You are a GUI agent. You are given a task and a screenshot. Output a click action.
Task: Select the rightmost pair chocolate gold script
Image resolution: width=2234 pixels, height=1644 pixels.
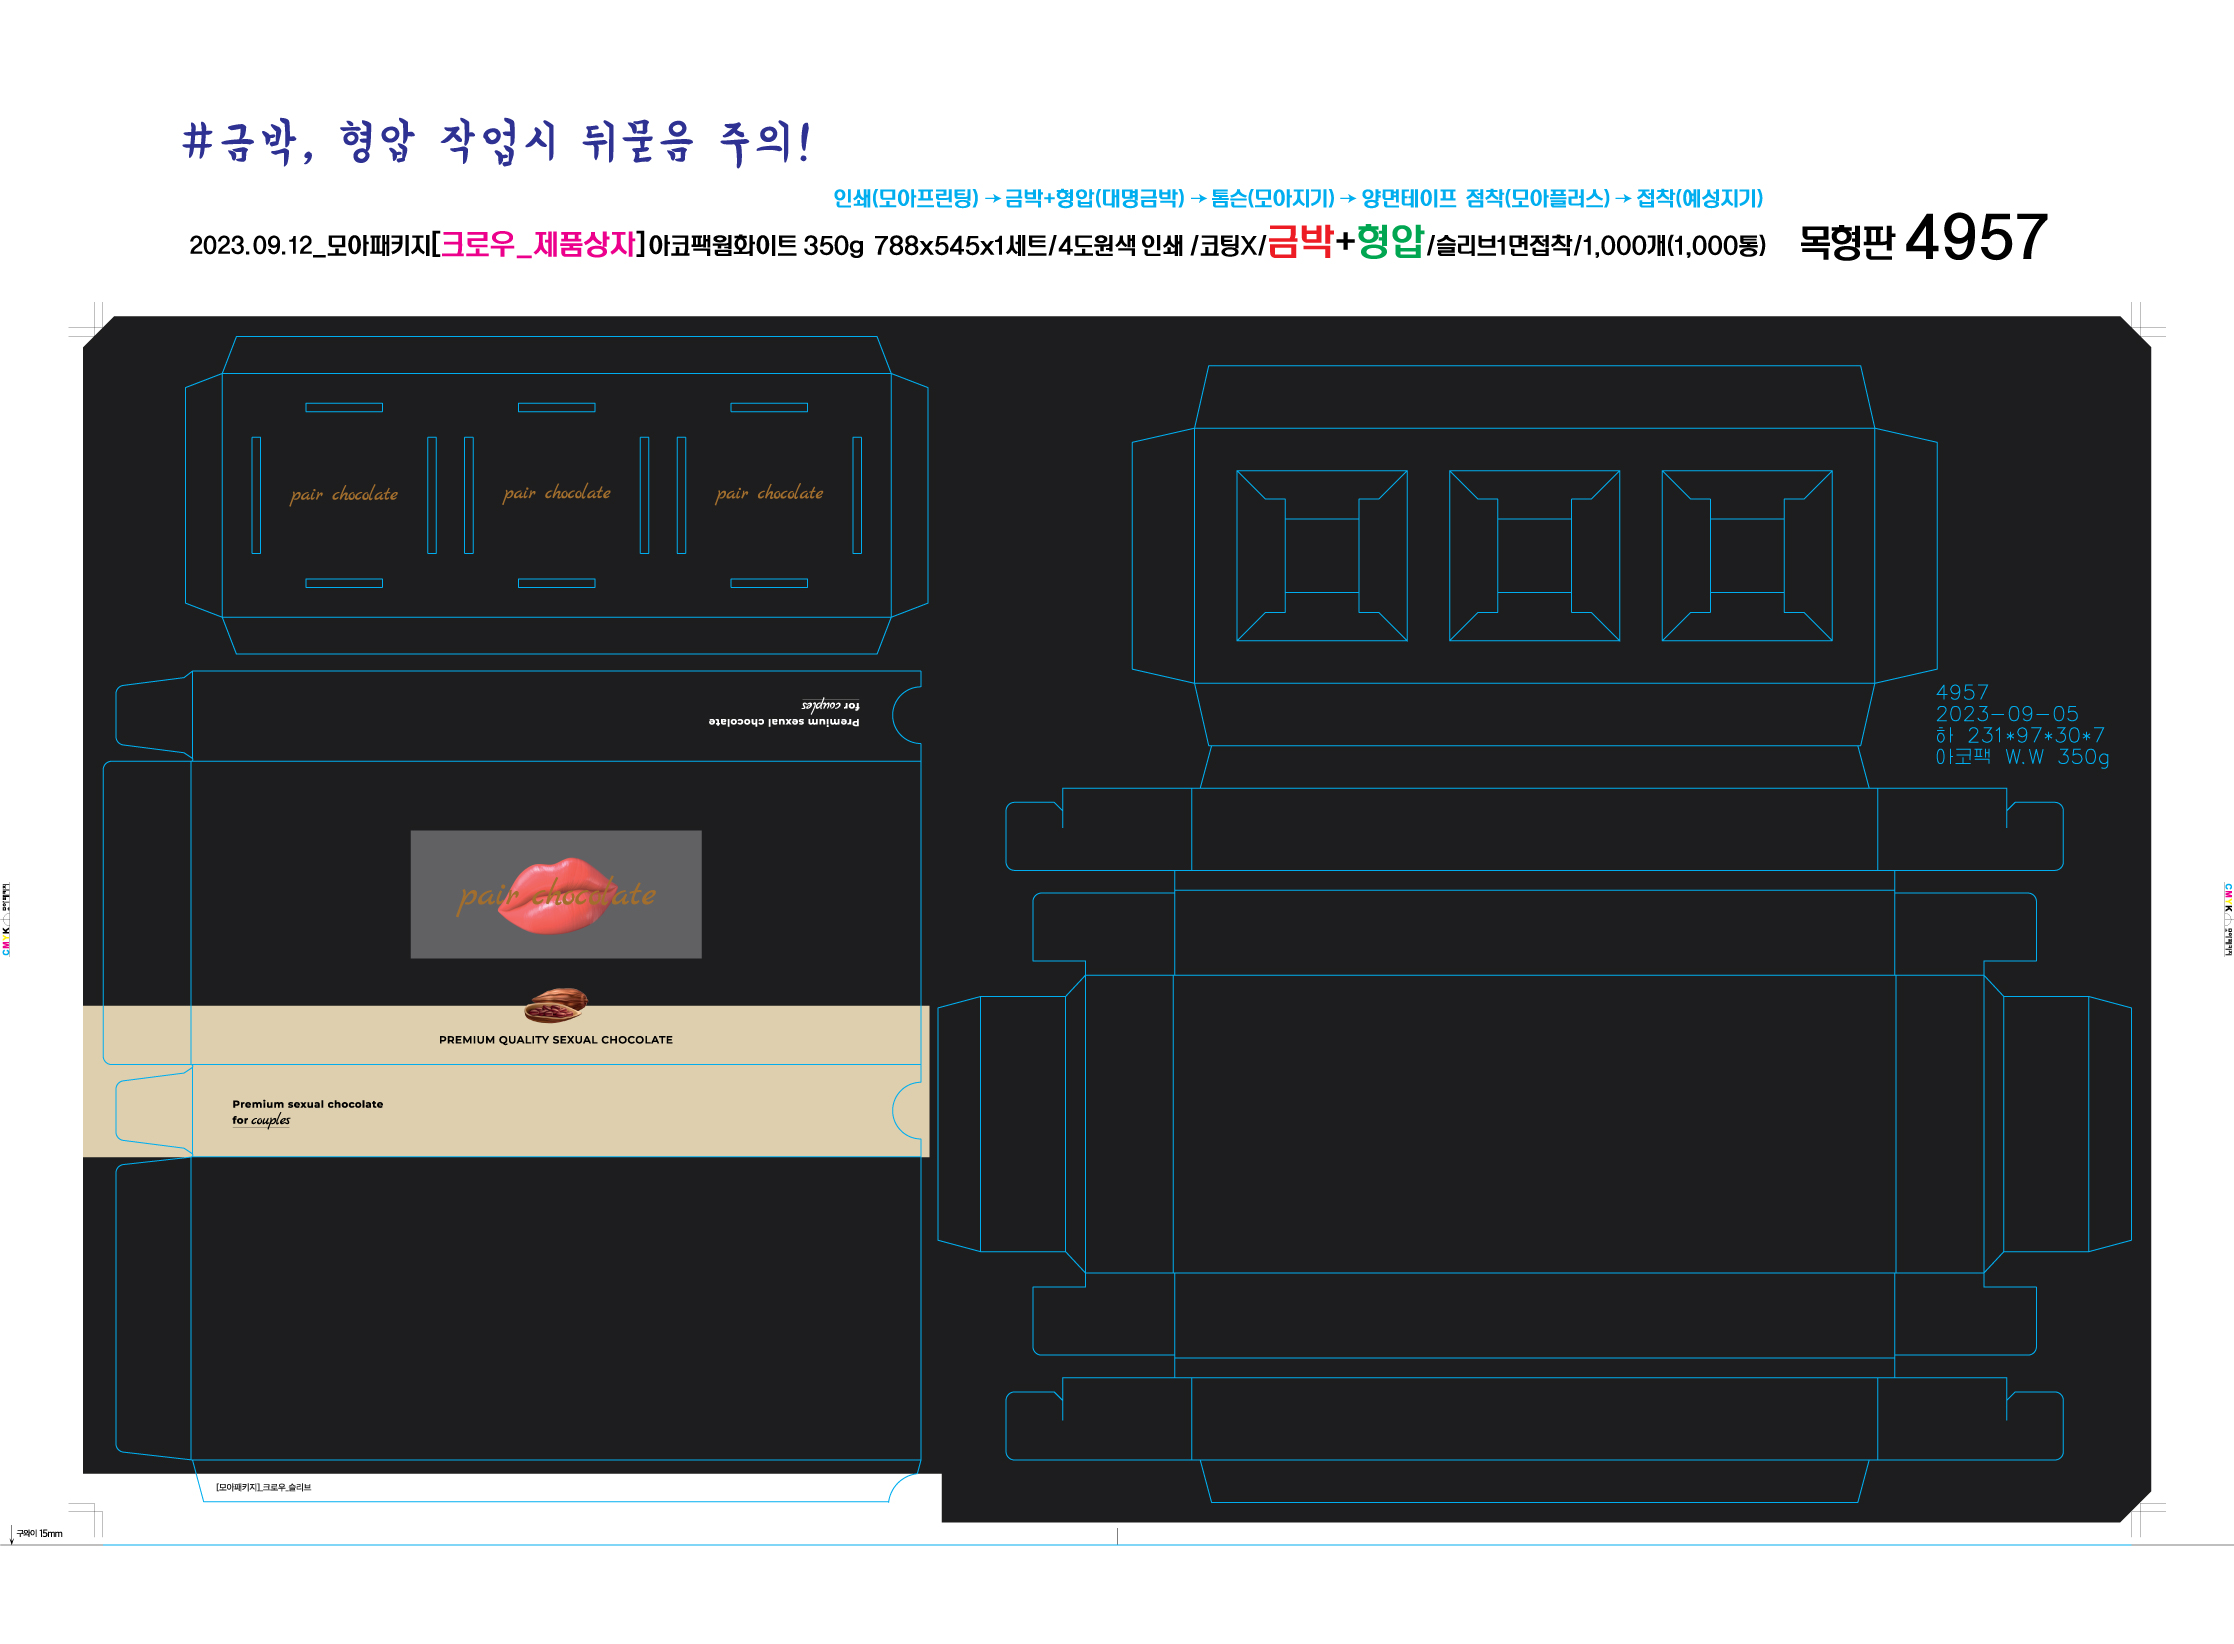pos(769,493)
